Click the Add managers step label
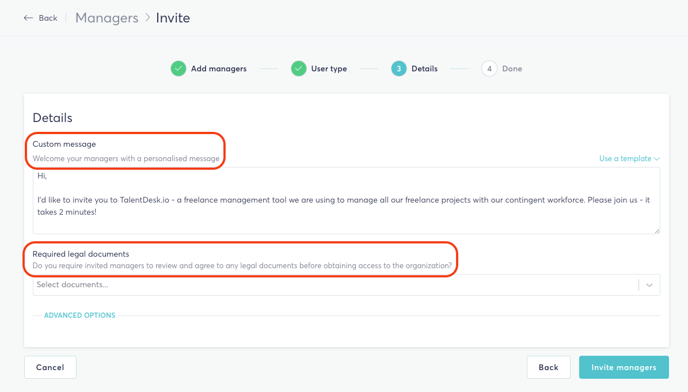This screenshot has height=392, width=688. point(219,68)
